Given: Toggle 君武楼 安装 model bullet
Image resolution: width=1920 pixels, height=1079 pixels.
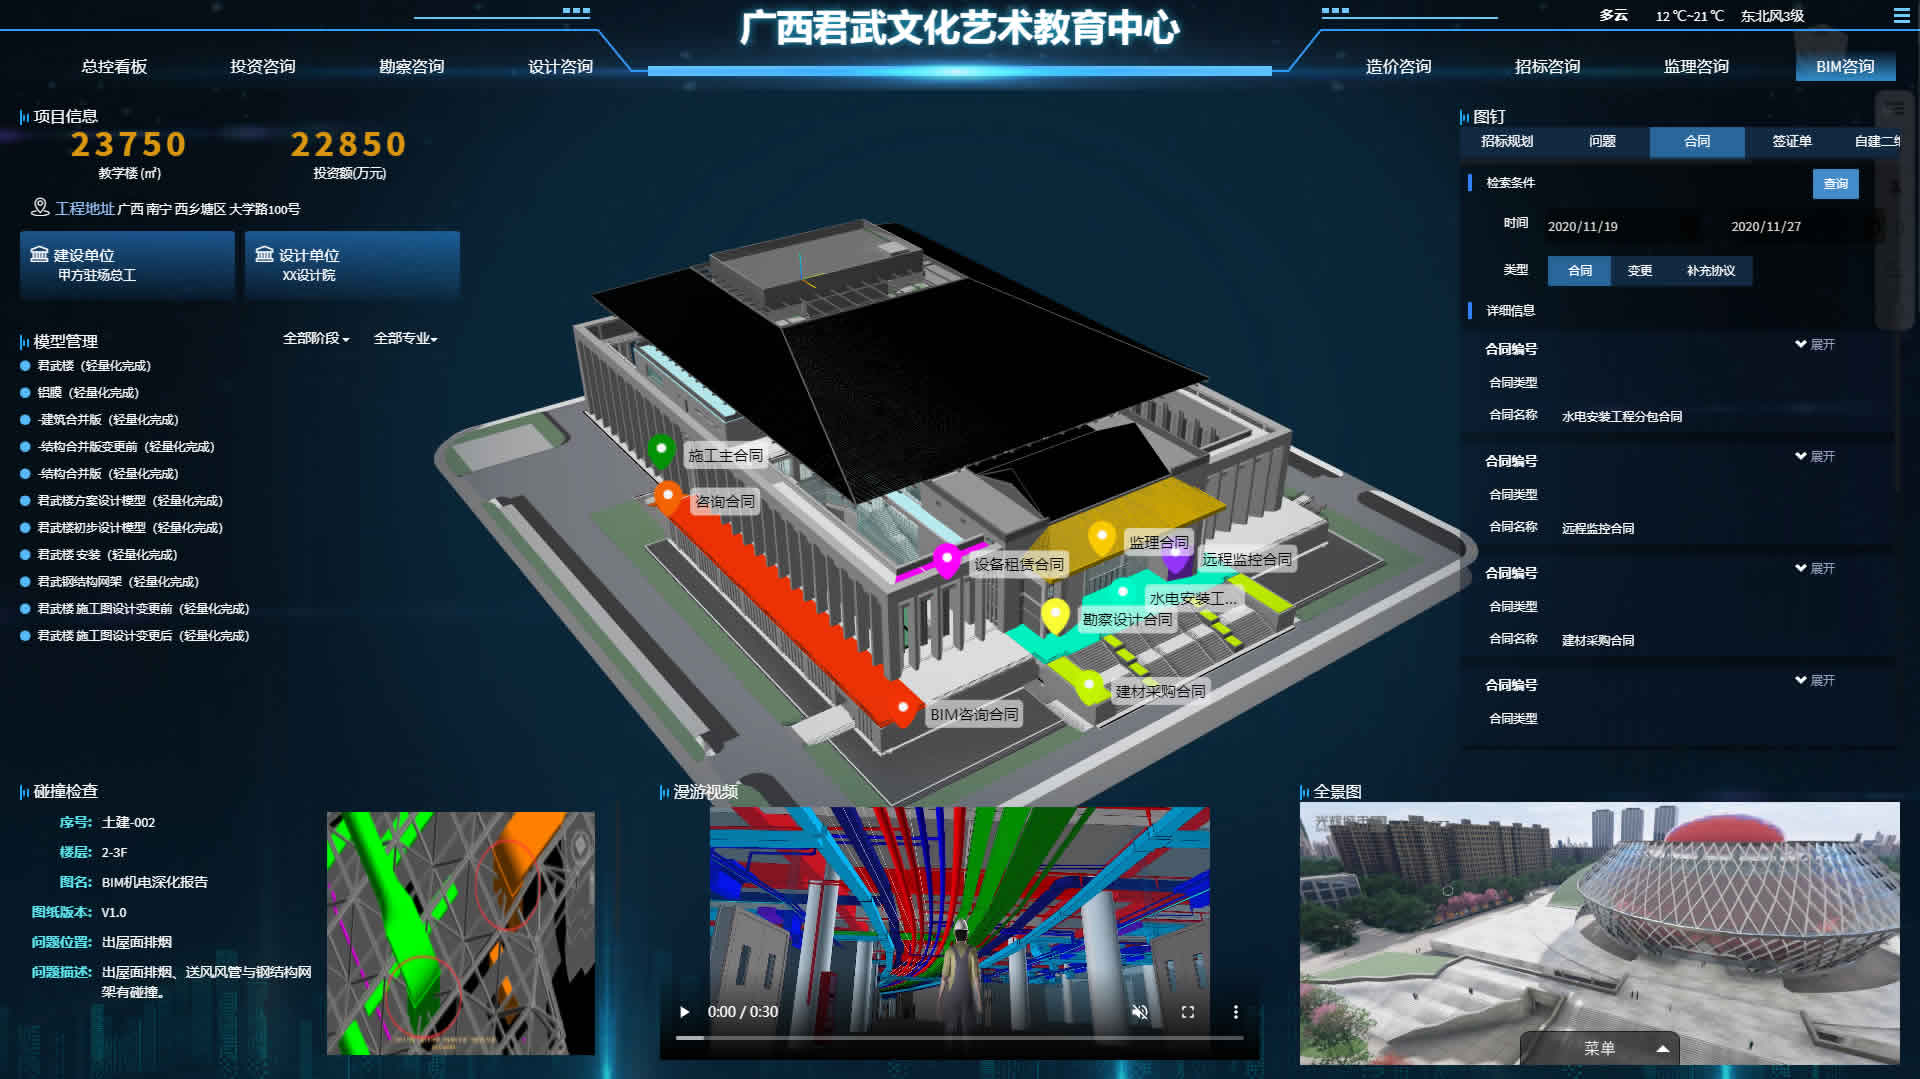Looking at the screenshot, I should coord(25,555).
